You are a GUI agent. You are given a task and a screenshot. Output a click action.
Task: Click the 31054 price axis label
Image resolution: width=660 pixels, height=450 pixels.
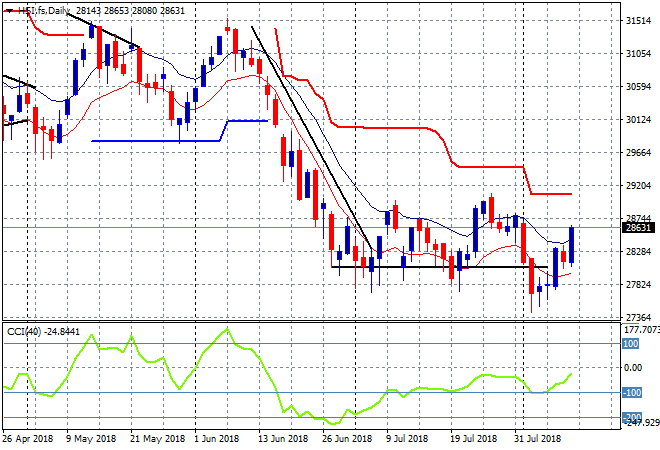click(639, 53)
